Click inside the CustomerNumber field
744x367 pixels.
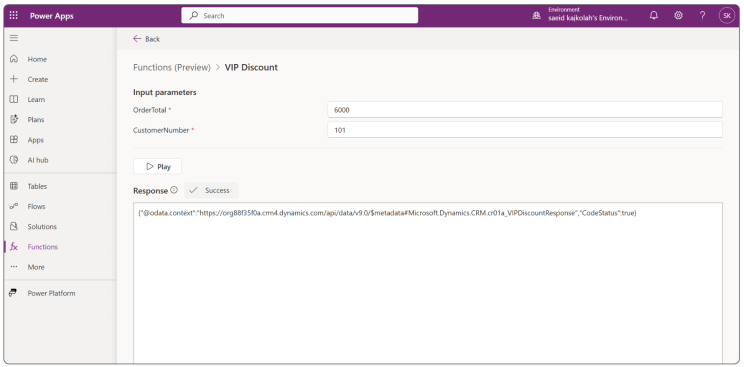coord(525,130)
